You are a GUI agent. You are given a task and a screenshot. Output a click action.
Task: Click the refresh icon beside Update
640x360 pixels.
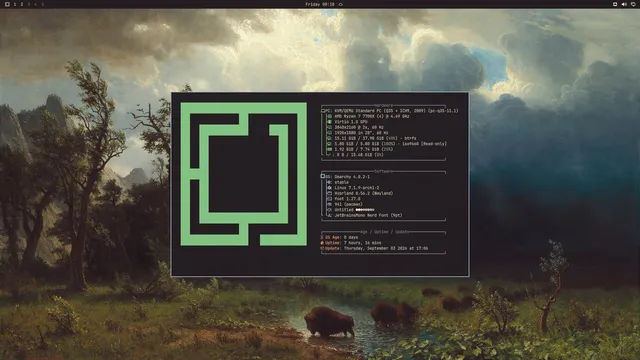tap(322, 248)
